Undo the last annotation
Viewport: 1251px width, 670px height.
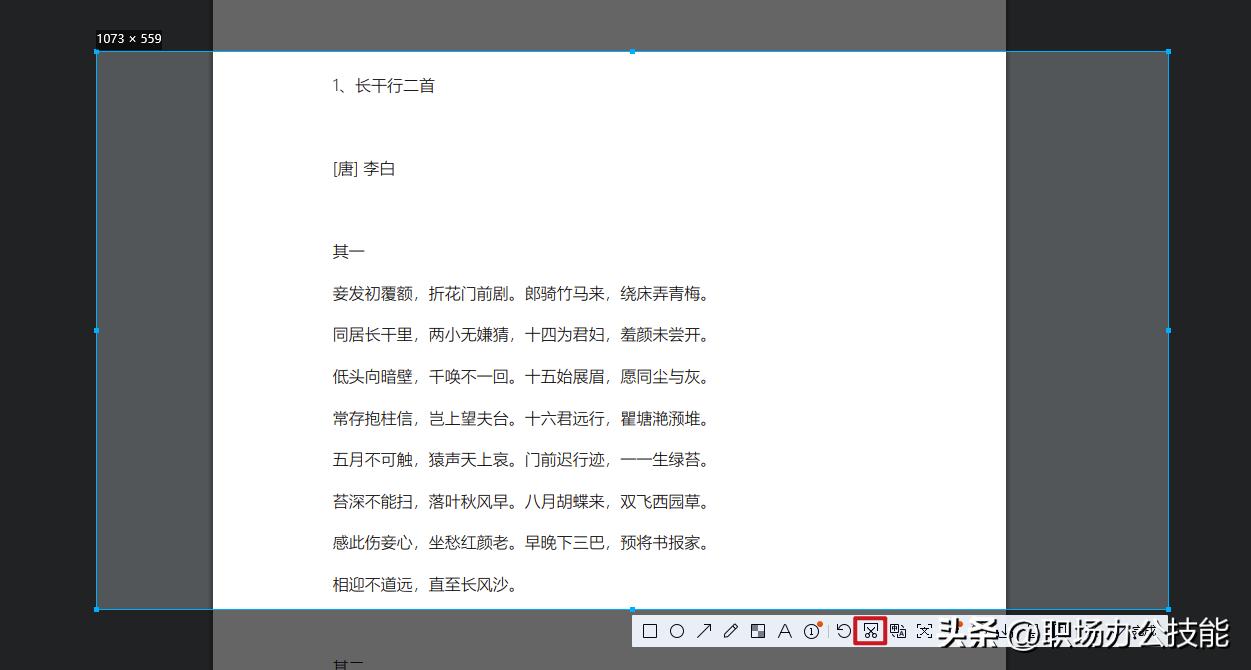coord(843,631)
